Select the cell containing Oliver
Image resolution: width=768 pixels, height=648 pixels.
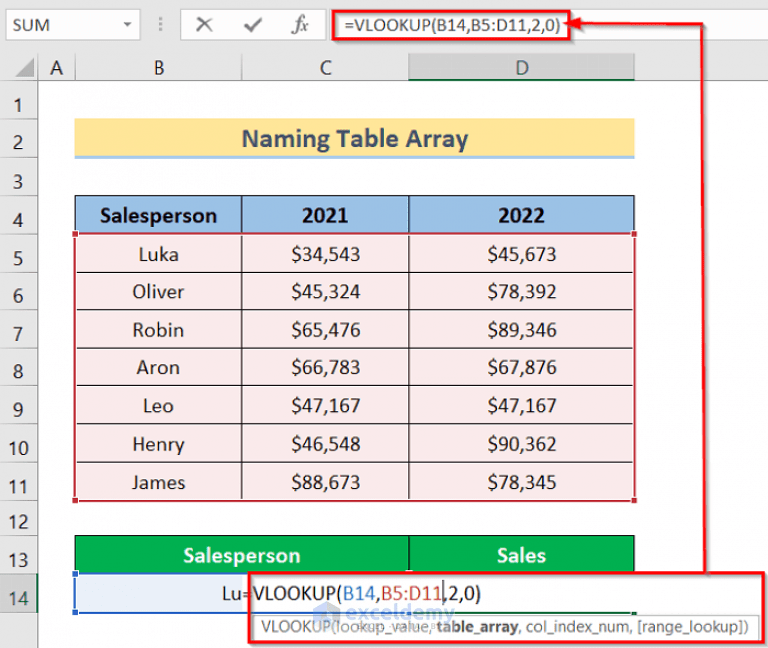click(x=158, y=291)
